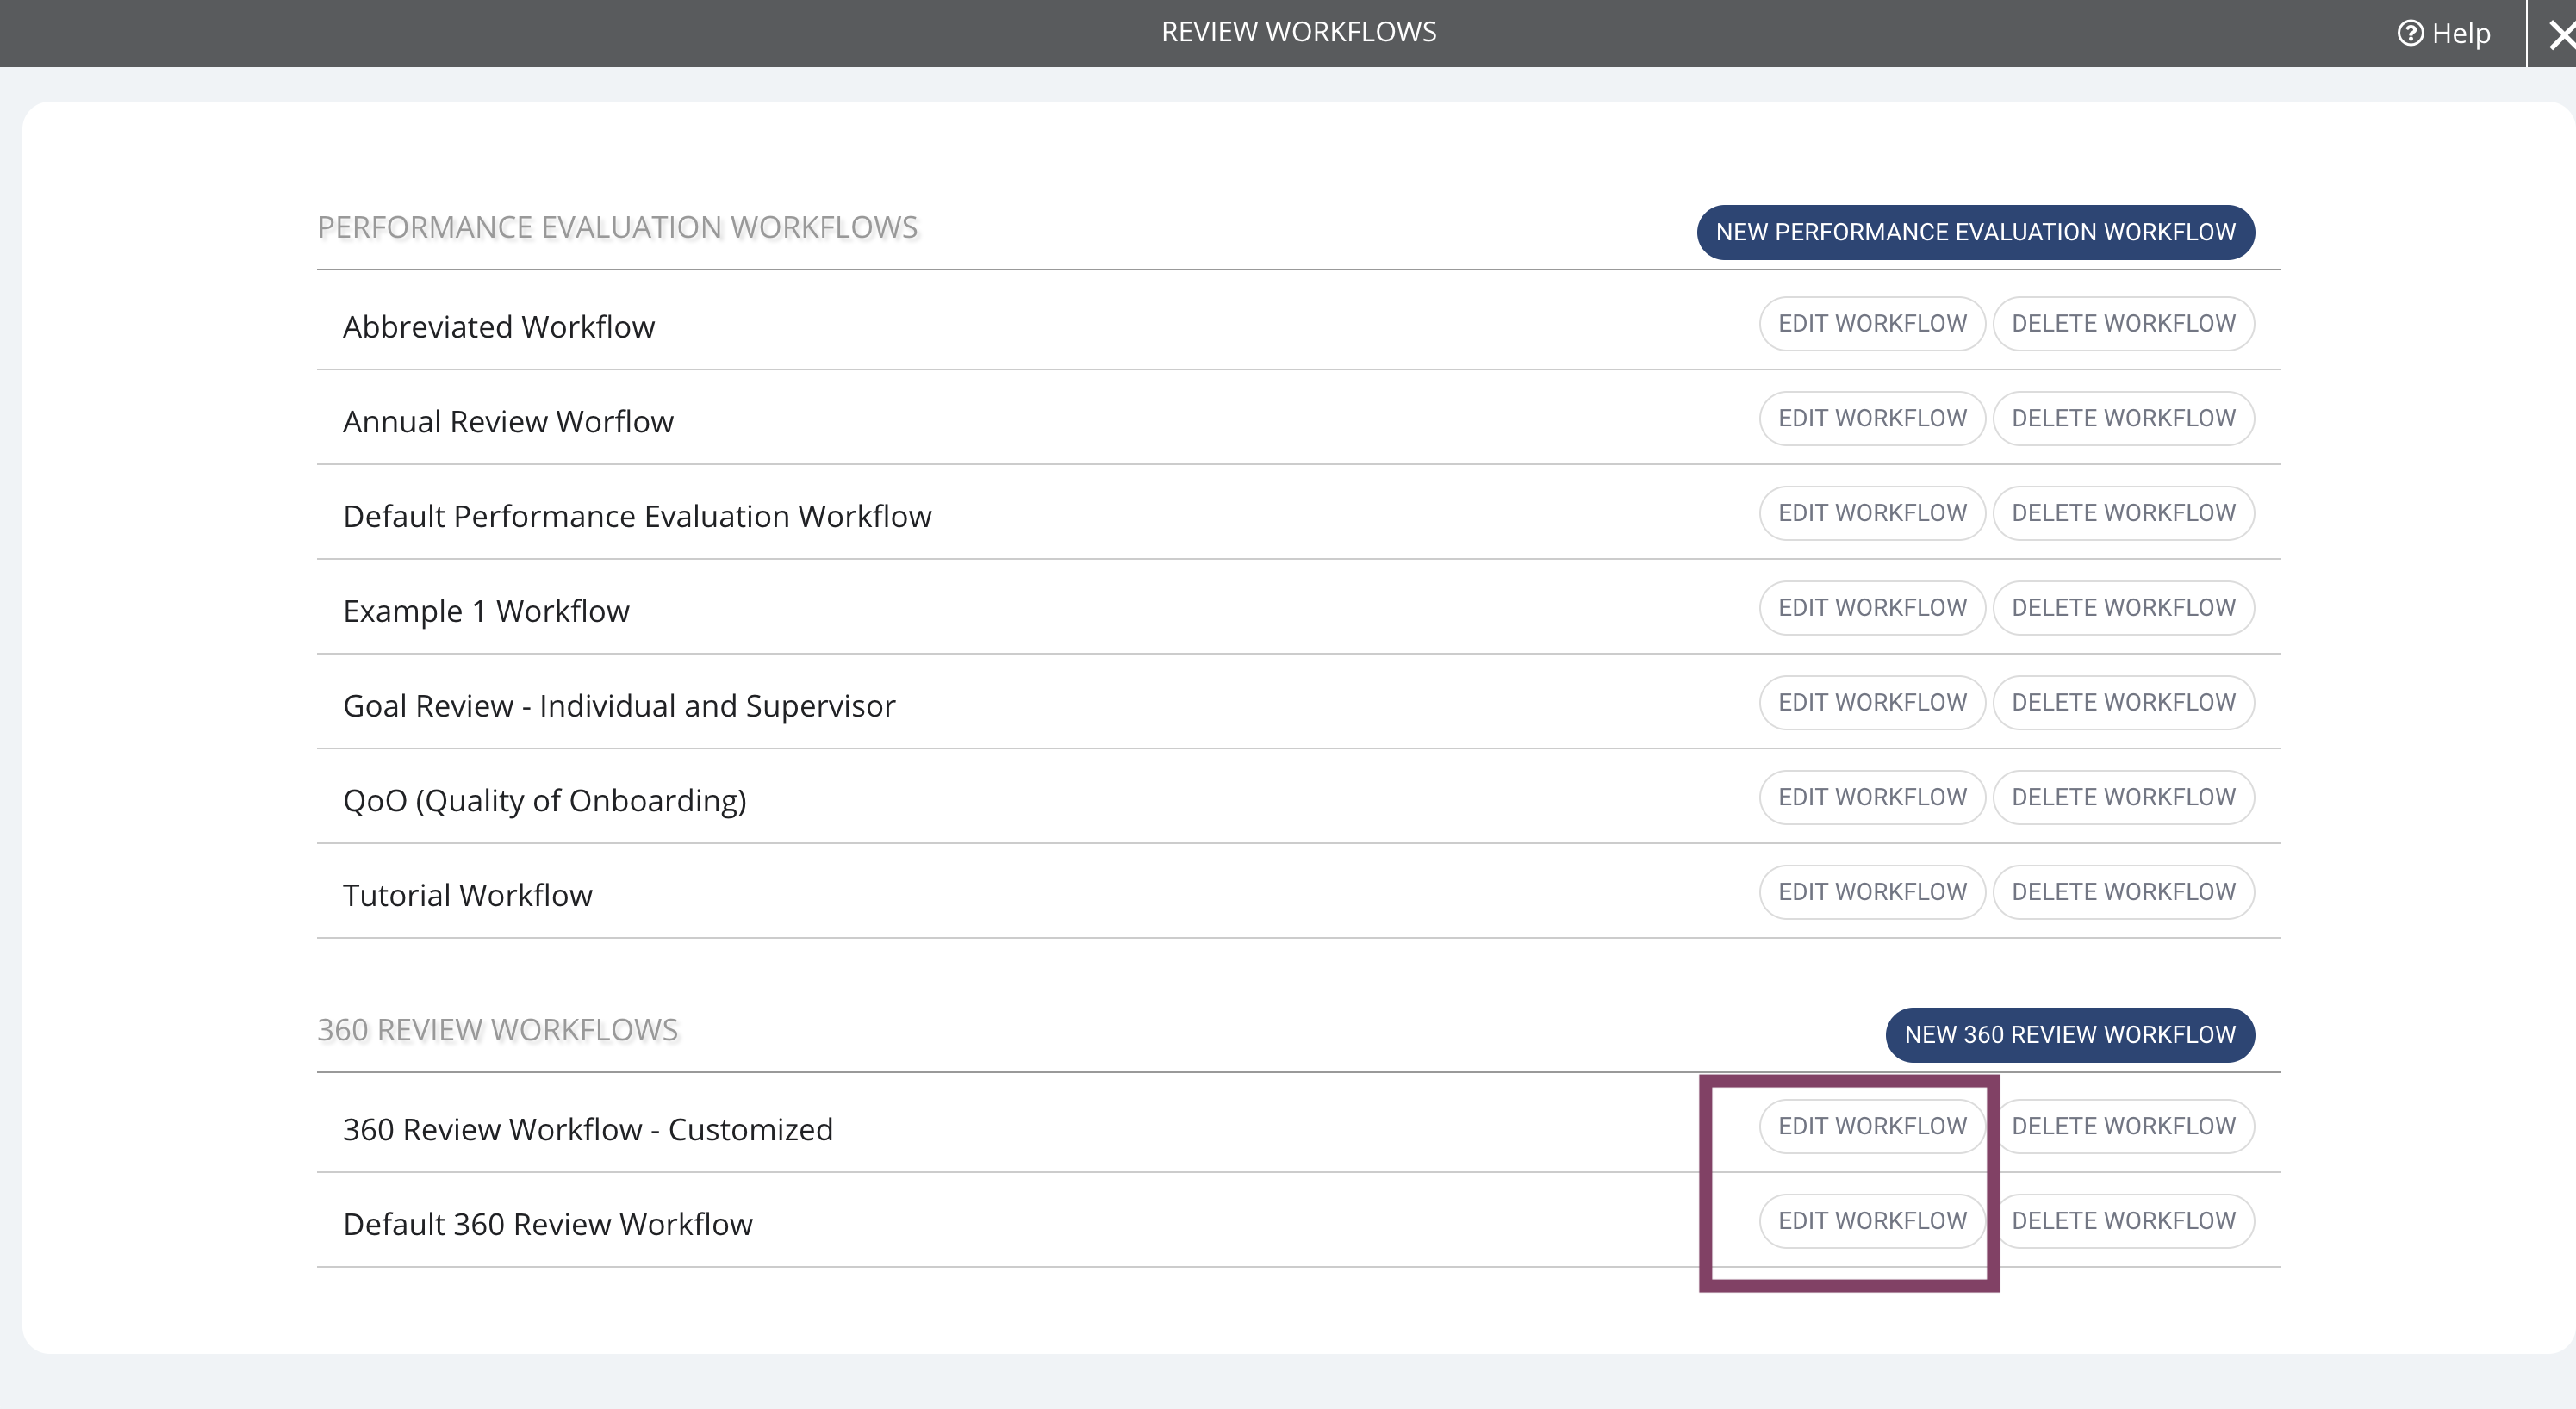Edit 360 Review Workflow - Customized
The height and width of the screenshot is (1409, 2576).
pyautogui.click(x=1872, y=1126)
